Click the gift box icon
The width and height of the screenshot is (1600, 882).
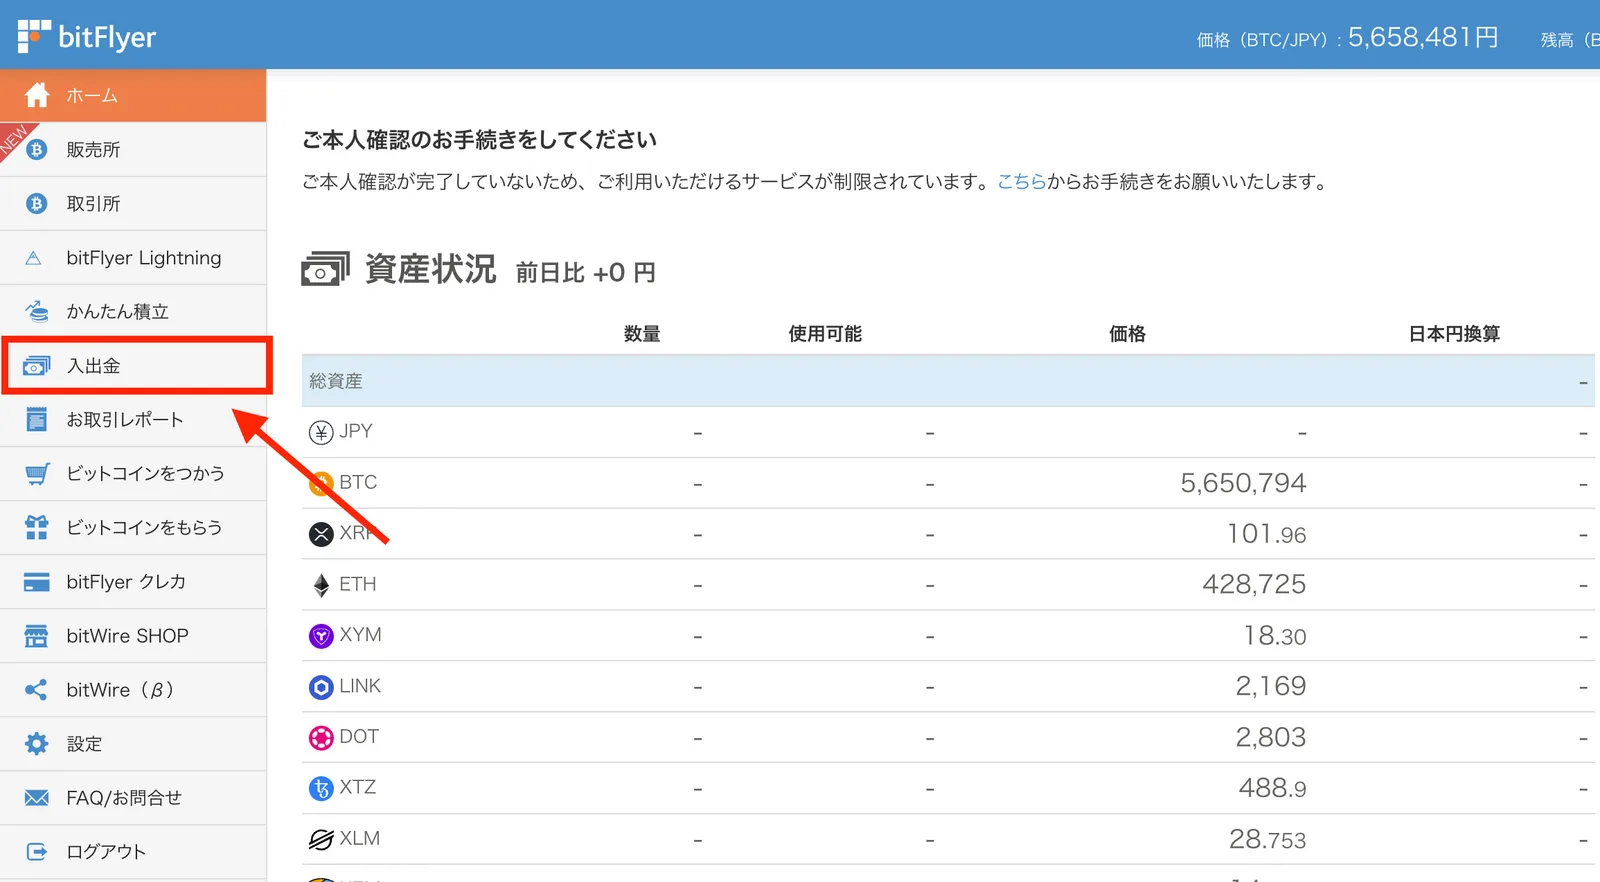tap(37, 528)
